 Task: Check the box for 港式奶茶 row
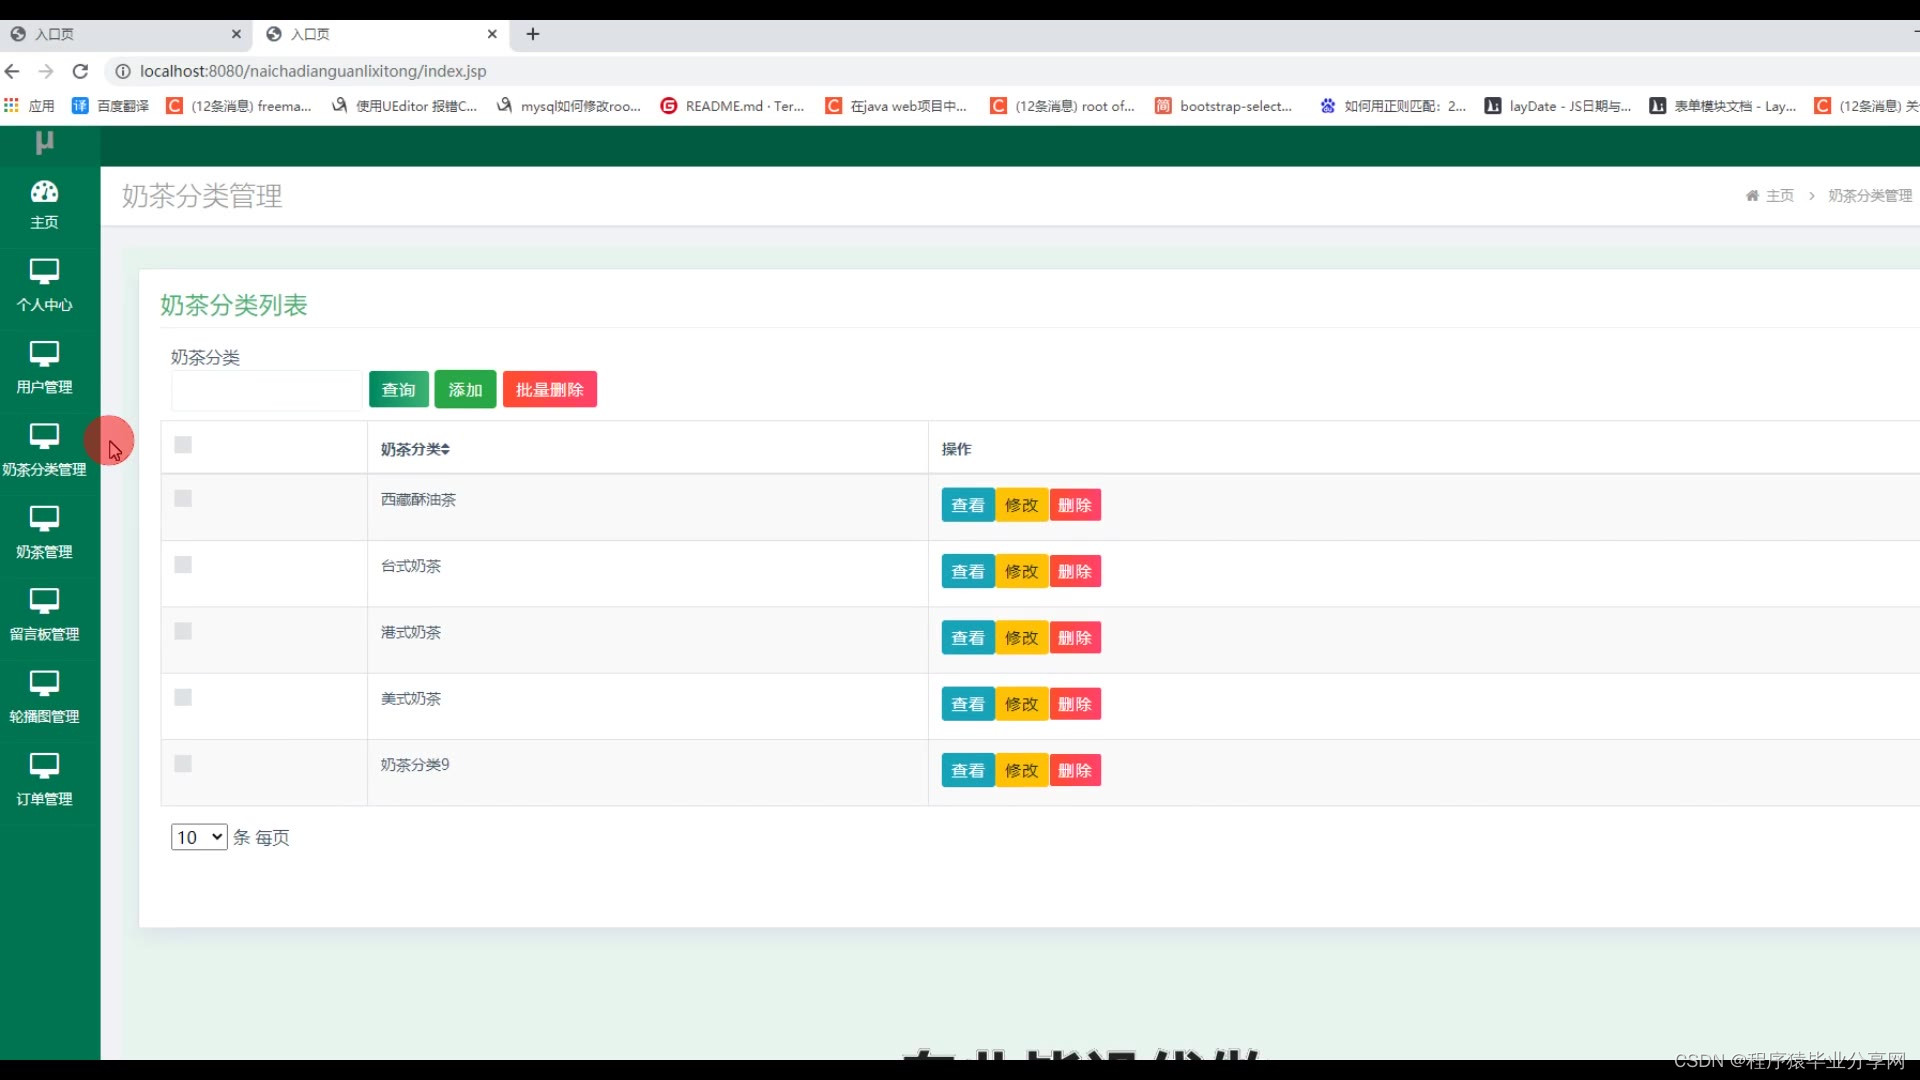pyautogui.click(x=183, y=631)
